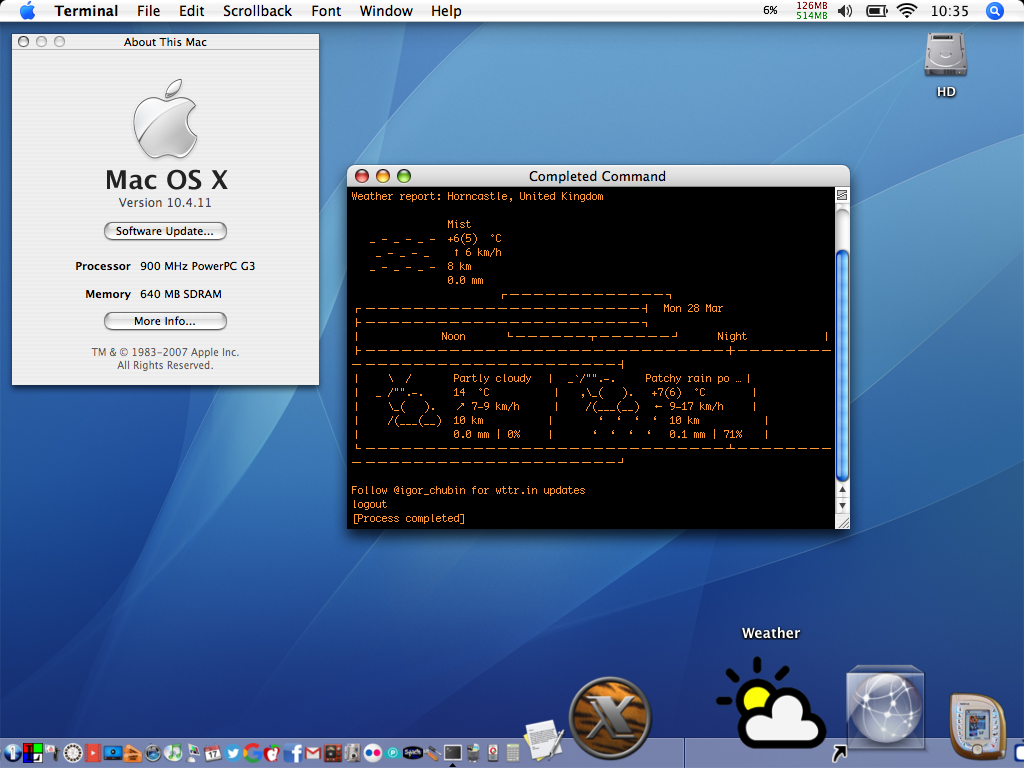Click the Software Update button

[x=165, y=231]
